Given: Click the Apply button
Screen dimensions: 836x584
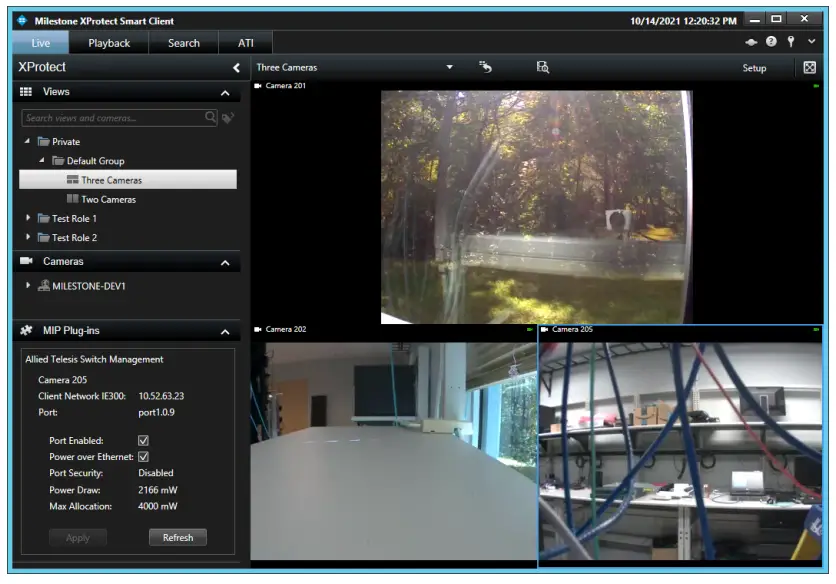Looking at the screenshot, I should [78, 538].
